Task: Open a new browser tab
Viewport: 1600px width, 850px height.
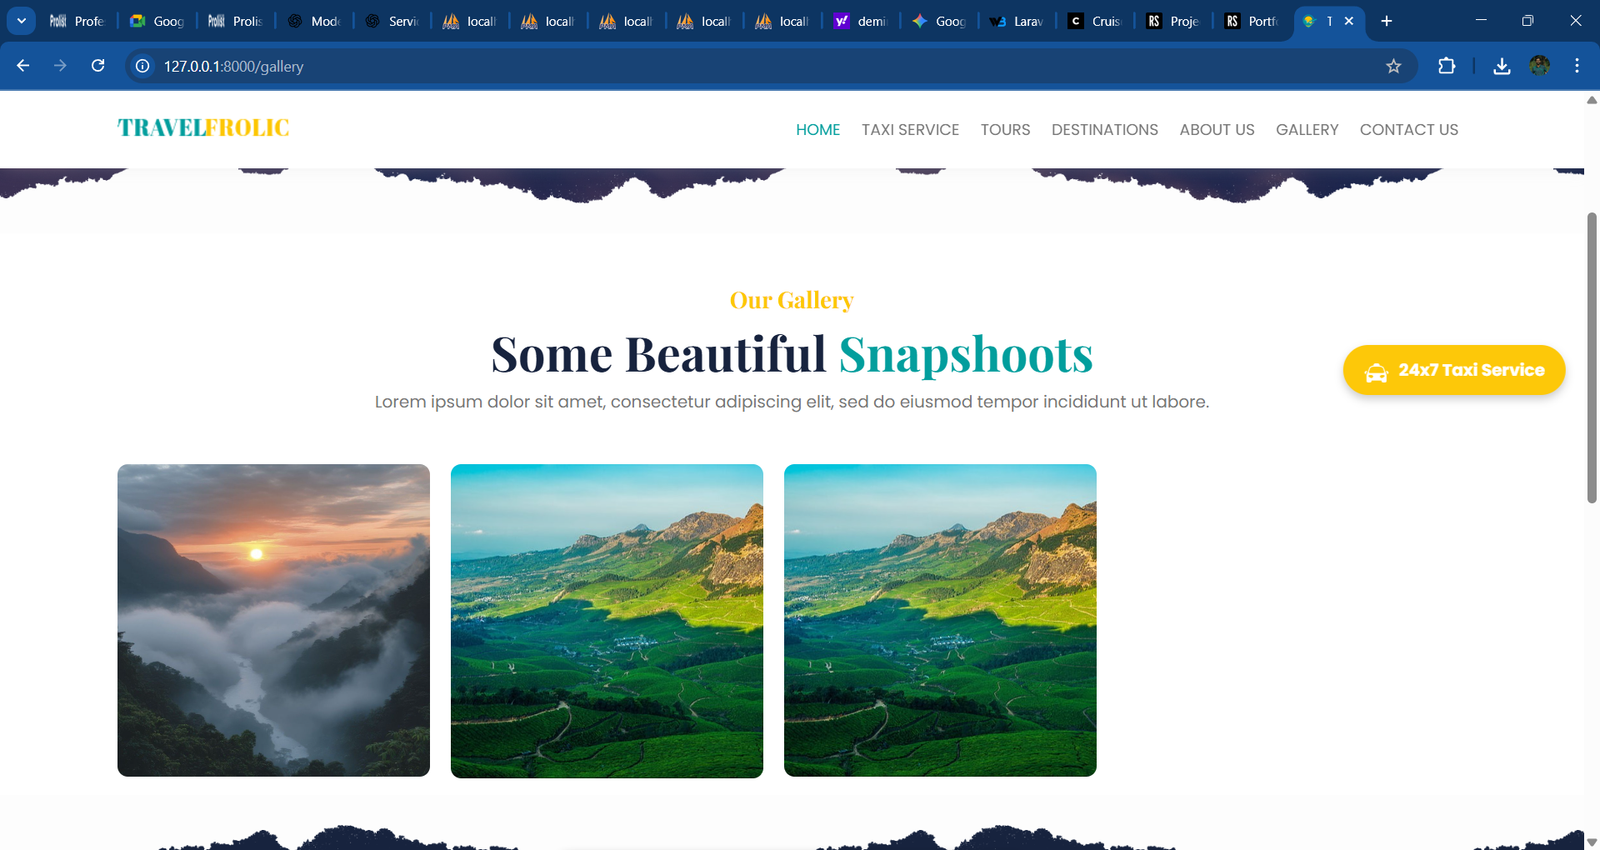Action: click(1386, 21)
